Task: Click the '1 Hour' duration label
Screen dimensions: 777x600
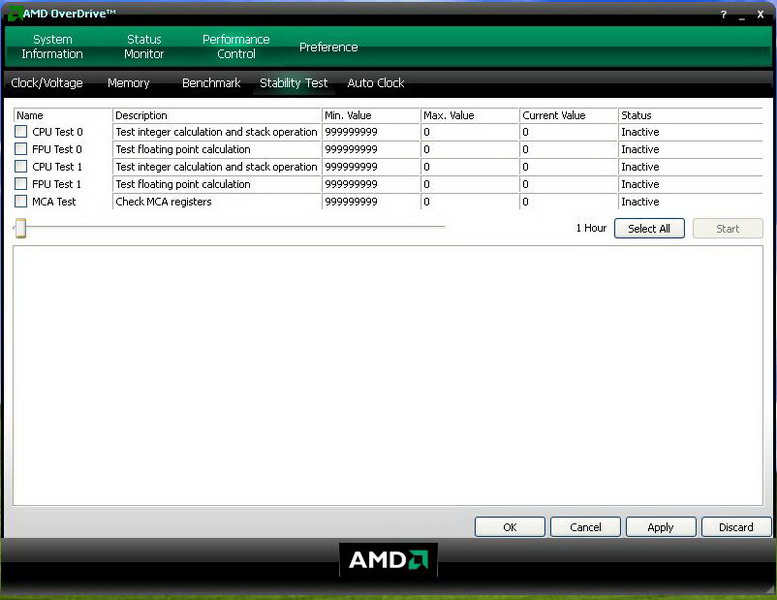Action: (x=591, y=228)
